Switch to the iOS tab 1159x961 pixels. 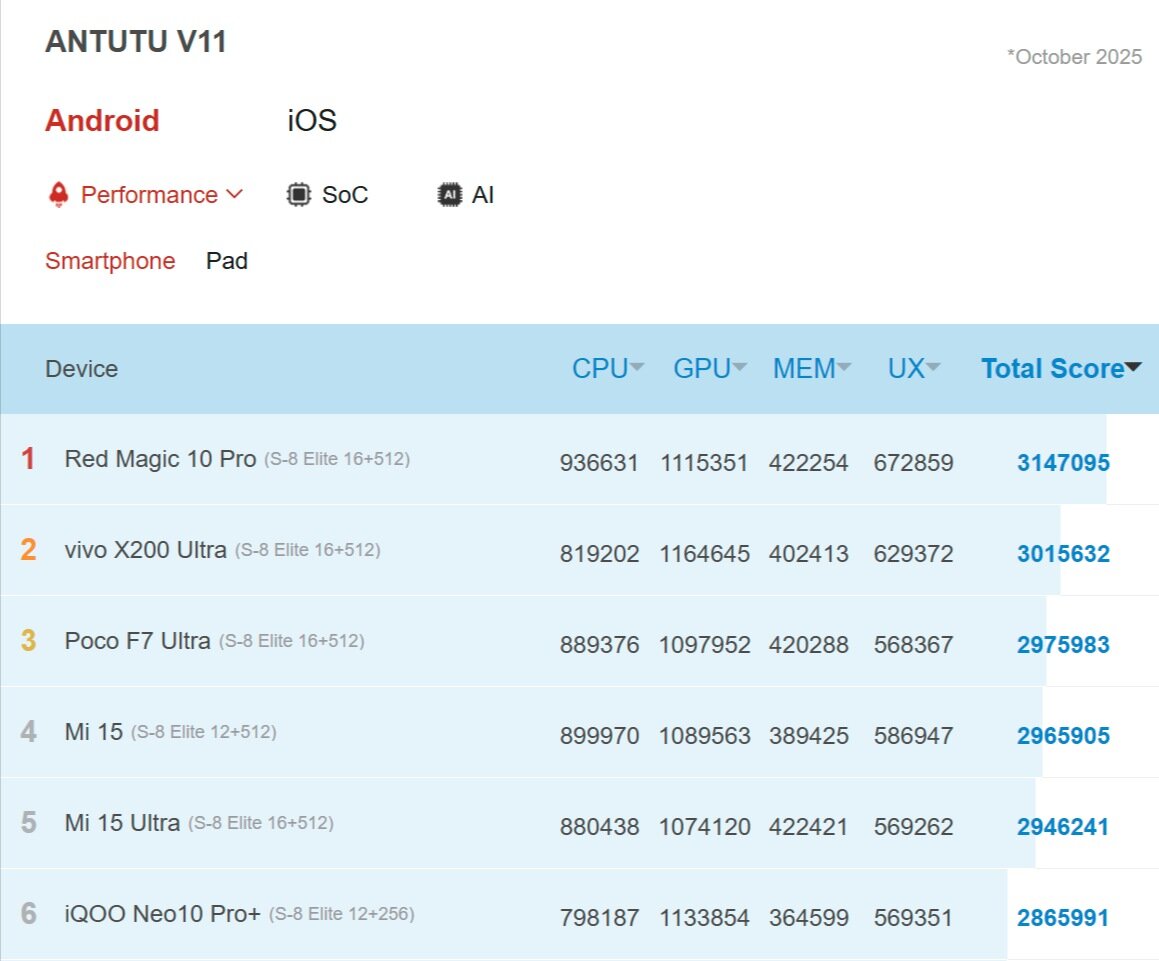[312, 121]
